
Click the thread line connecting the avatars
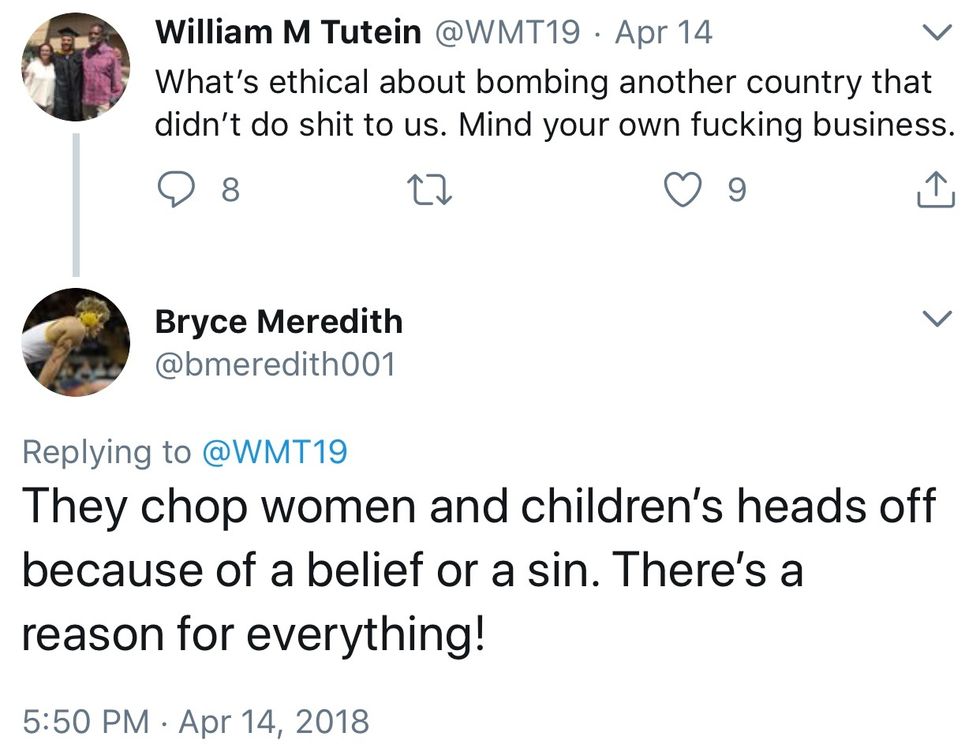click(75, 205)
